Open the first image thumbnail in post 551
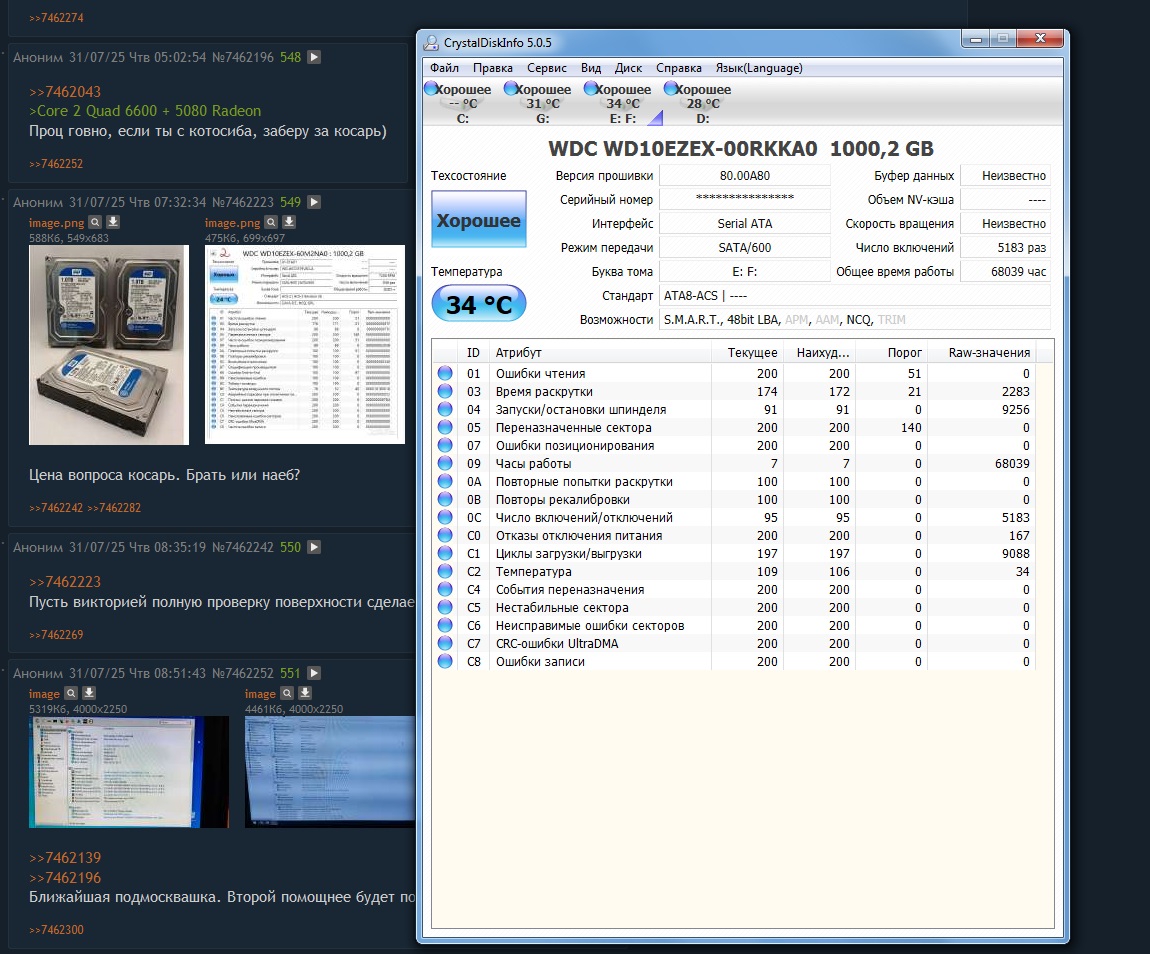Image resolution: width=1150 pixels, height=954 pixels. coord(128,772)
